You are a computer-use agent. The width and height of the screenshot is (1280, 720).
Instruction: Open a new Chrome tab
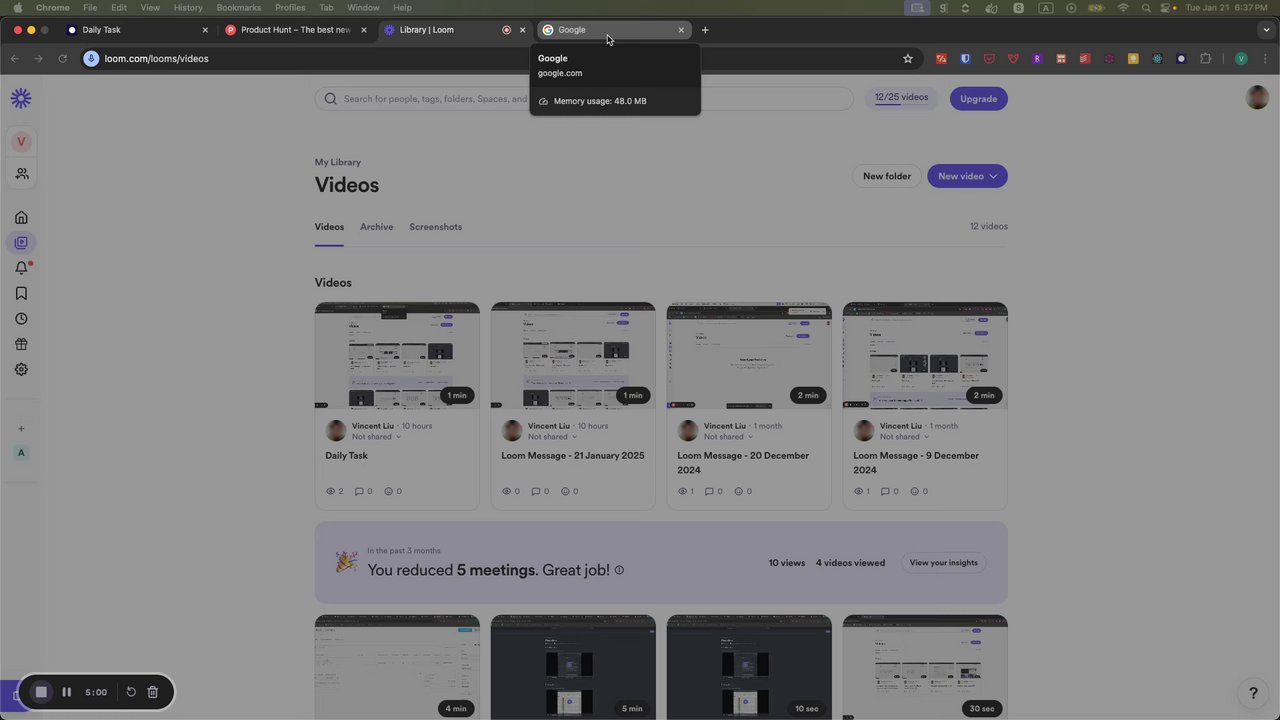pyautogui.click(x=705, y=30)
